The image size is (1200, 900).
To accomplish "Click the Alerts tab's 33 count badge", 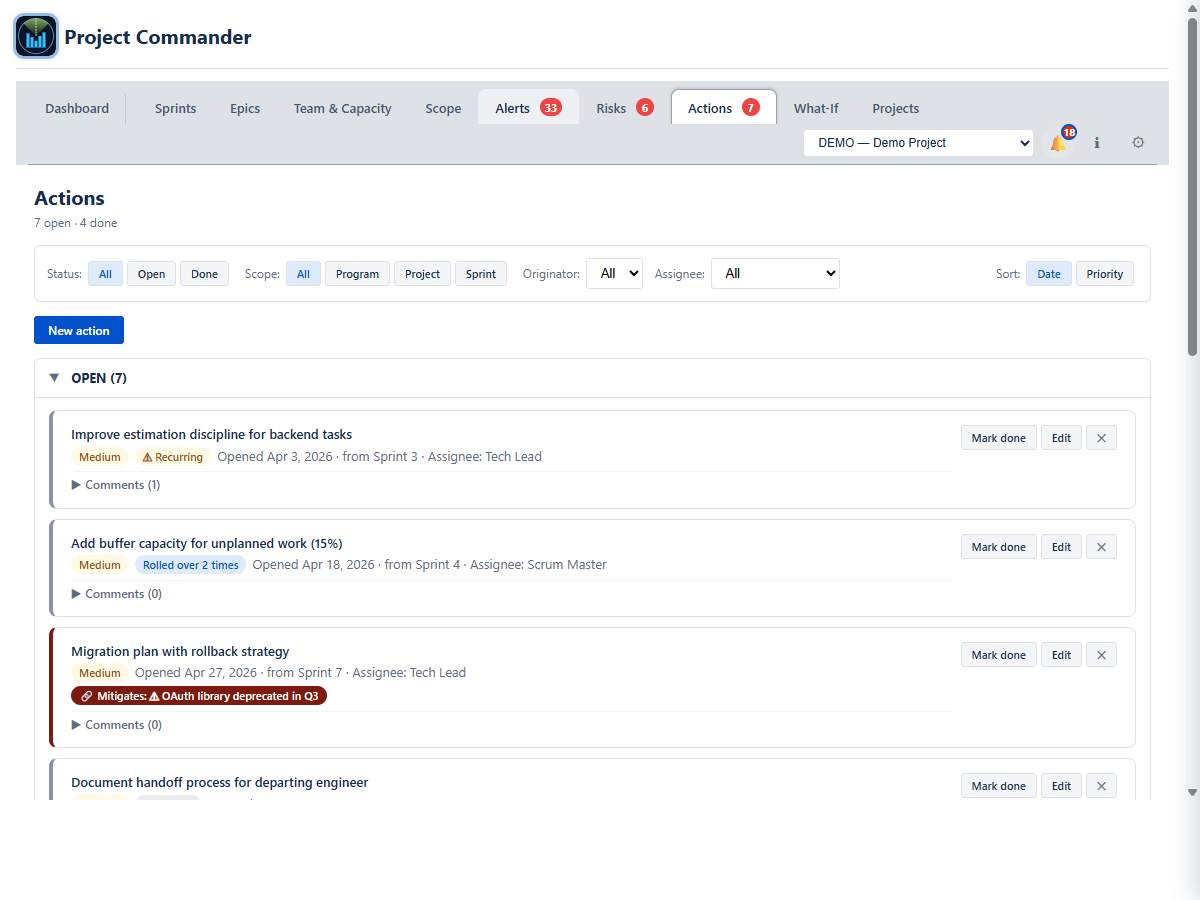I will (x=551, y=108).
